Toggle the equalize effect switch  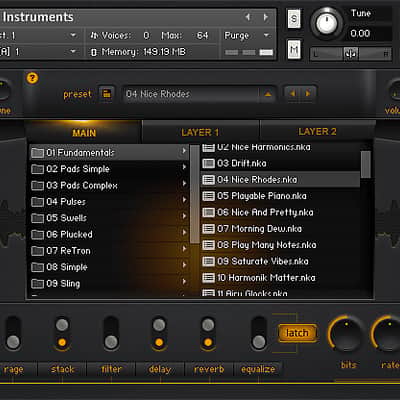259,333
